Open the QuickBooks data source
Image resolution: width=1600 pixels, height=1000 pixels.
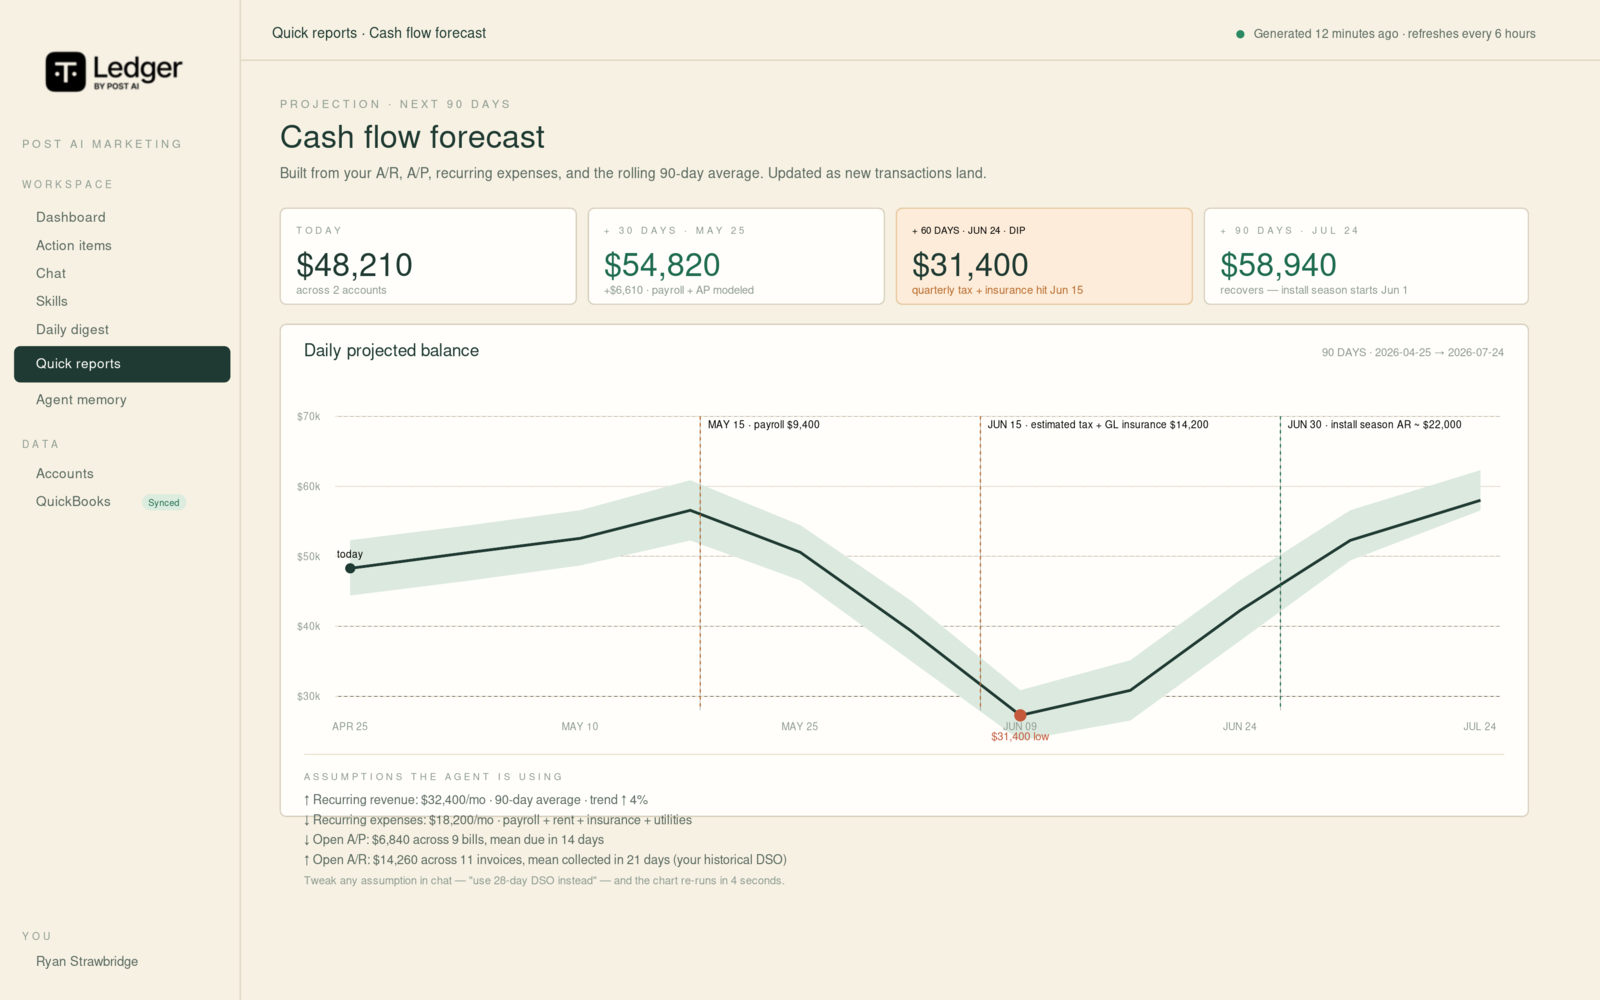point(73,501)
